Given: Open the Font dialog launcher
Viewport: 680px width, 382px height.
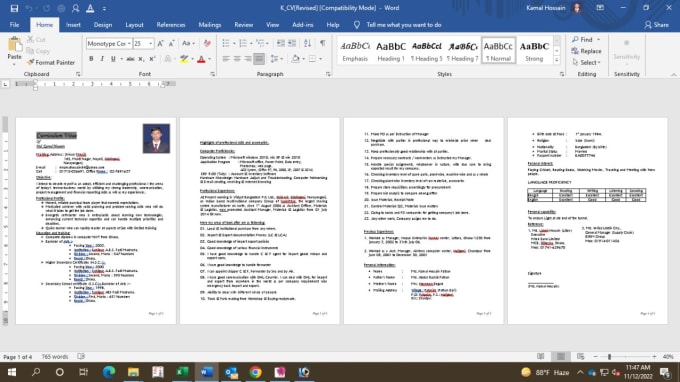Looking at the screenshot, I should (212, 74).
